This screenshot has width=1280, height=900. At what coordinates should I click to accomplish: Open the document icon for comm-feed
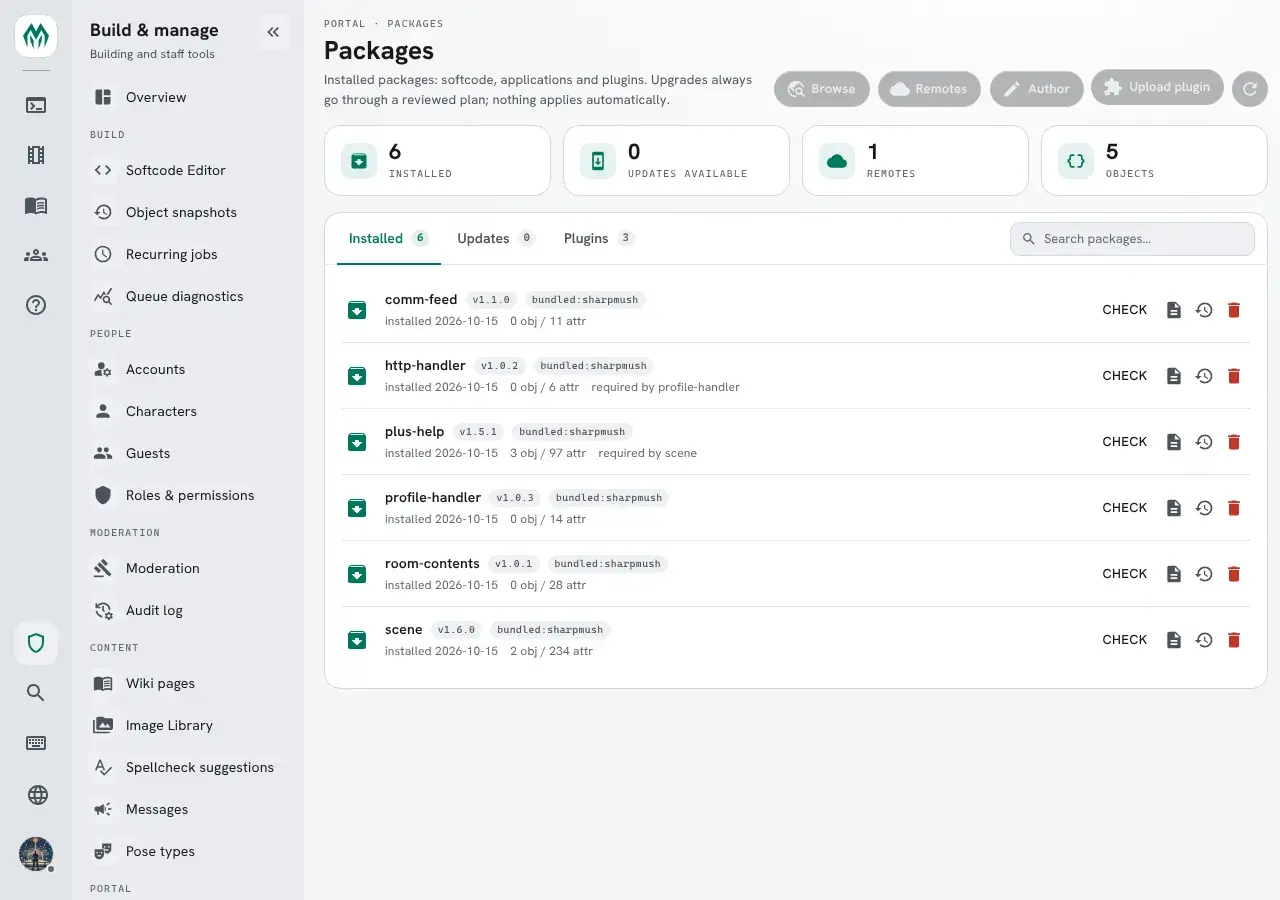pyautogui.click(x=1174, y=310)
